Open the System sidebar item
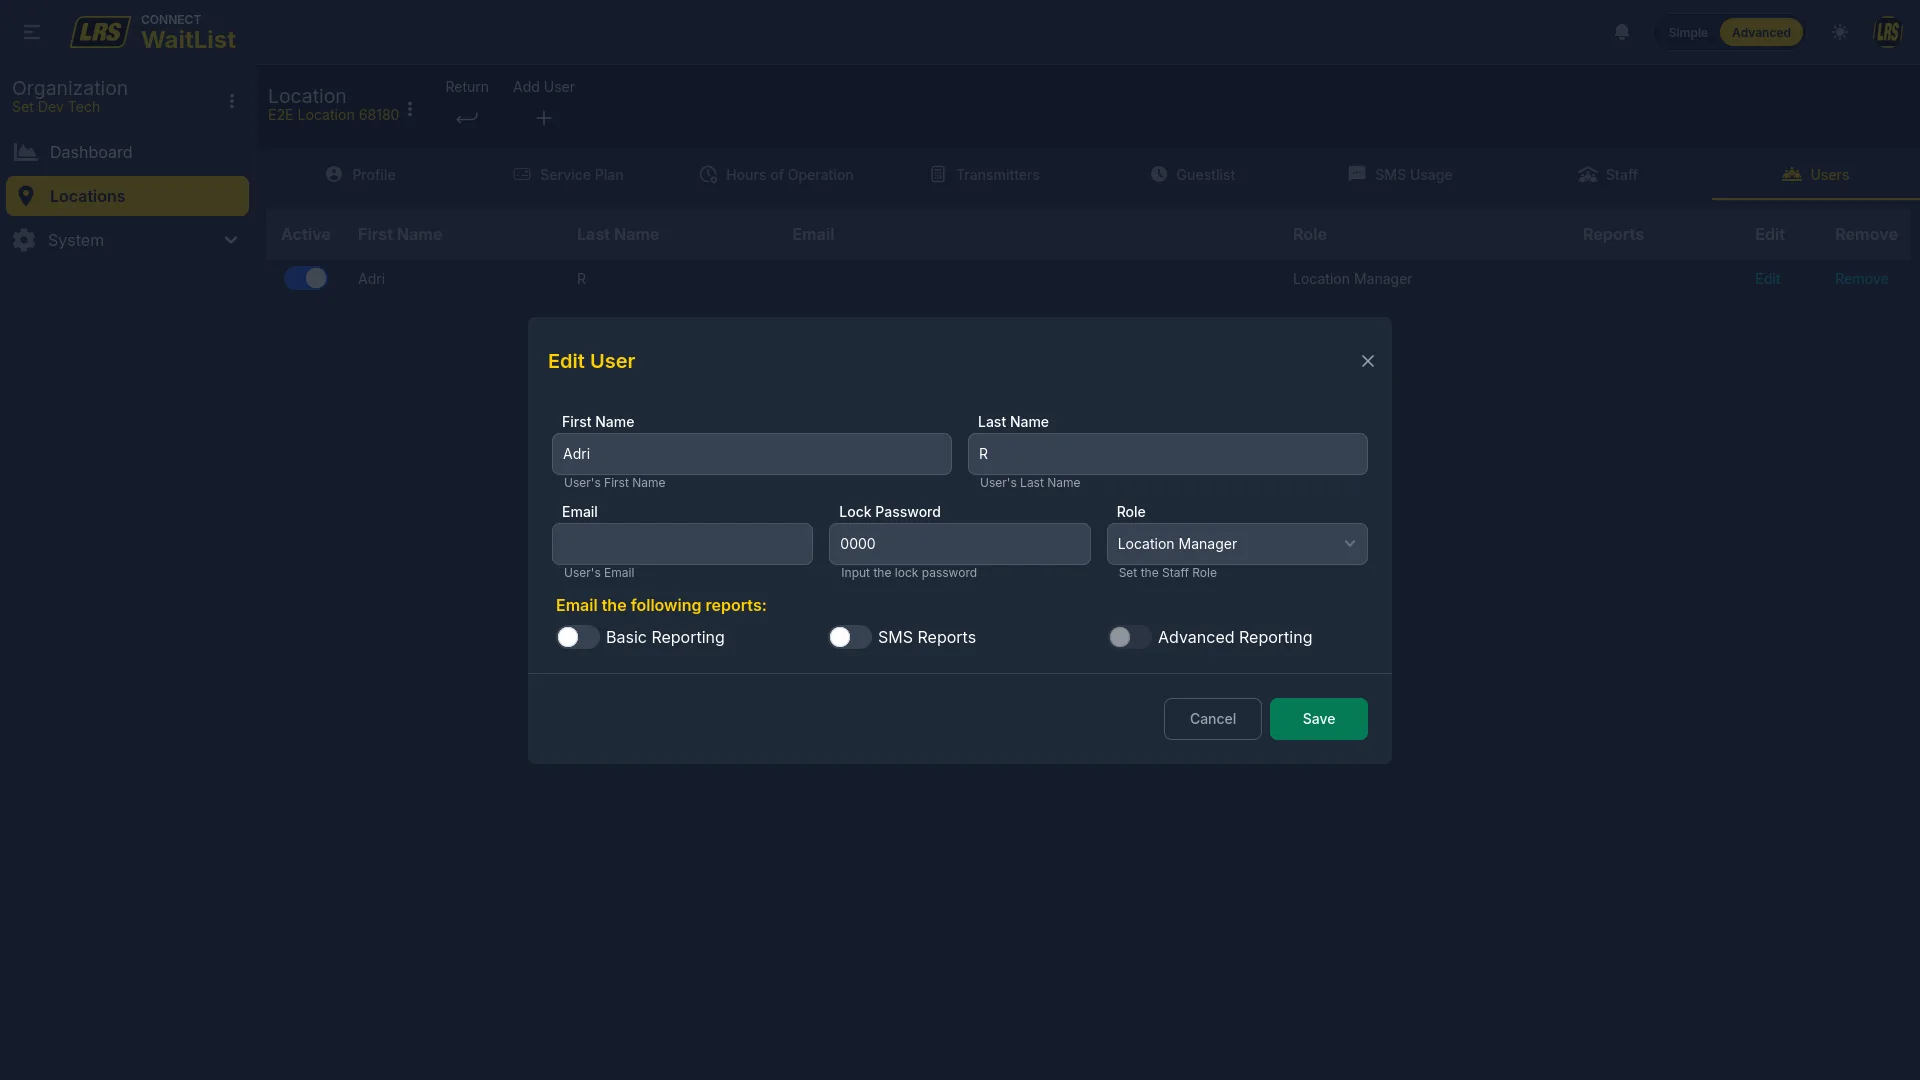The width and height of the screenshot is (1920, 1080). [x=127, y=240]
